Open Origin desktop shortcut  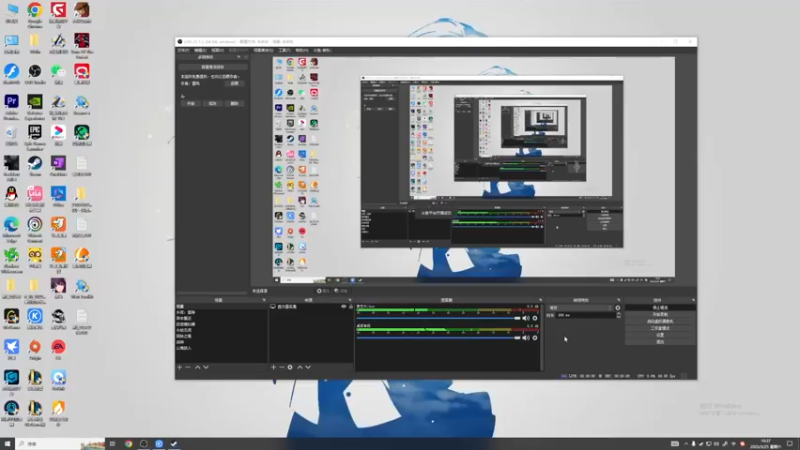coord(35,350)
